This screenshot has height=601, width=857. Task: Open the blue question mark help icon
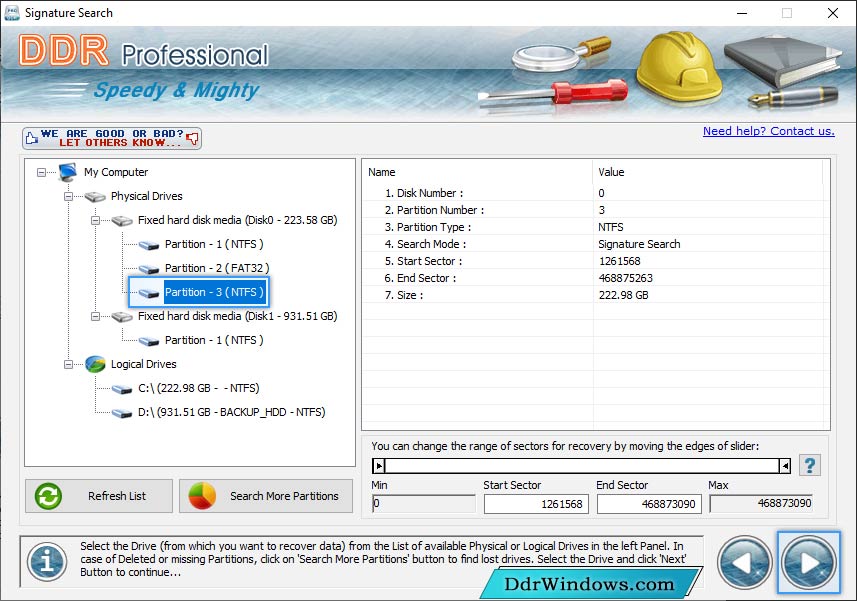pyautogui.click(x=809, y=466)
